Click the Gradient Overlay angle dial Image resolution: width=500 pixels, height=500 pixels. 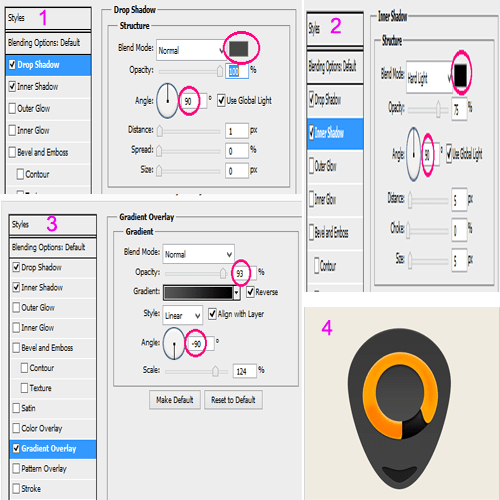(x=174, y=343)
